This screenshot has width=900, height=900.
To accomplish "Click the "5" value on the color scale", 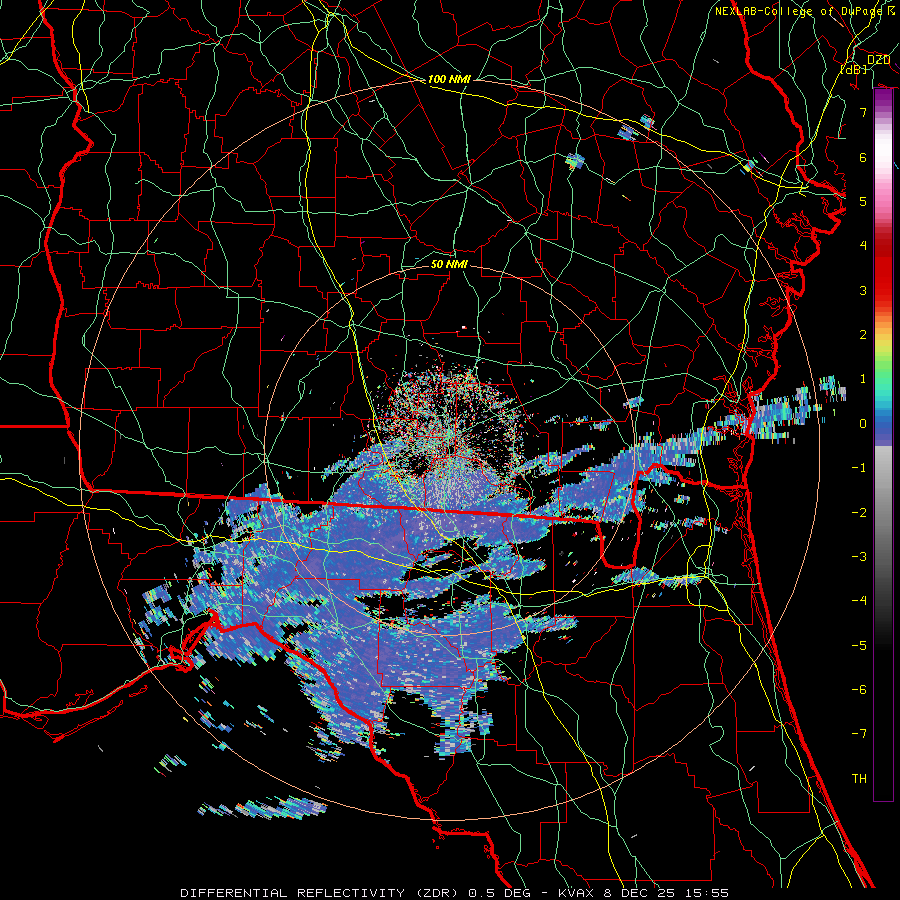I will pos(863,201).
